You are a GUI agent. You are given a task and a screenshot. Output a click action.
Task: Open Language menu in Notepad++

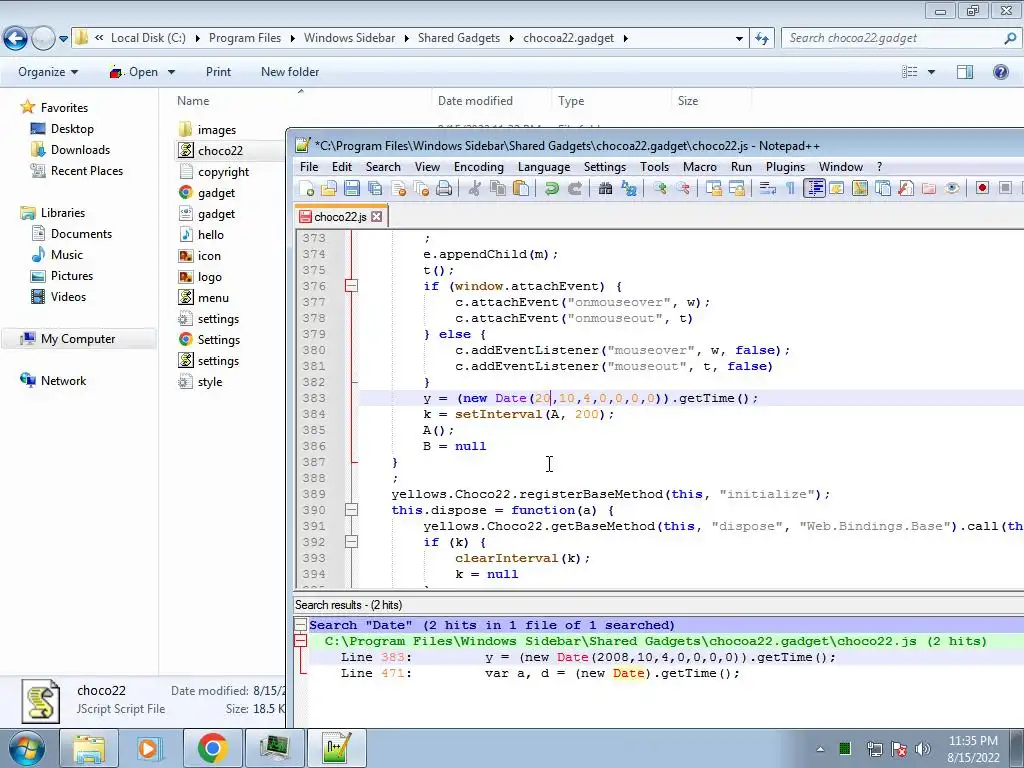543,167
